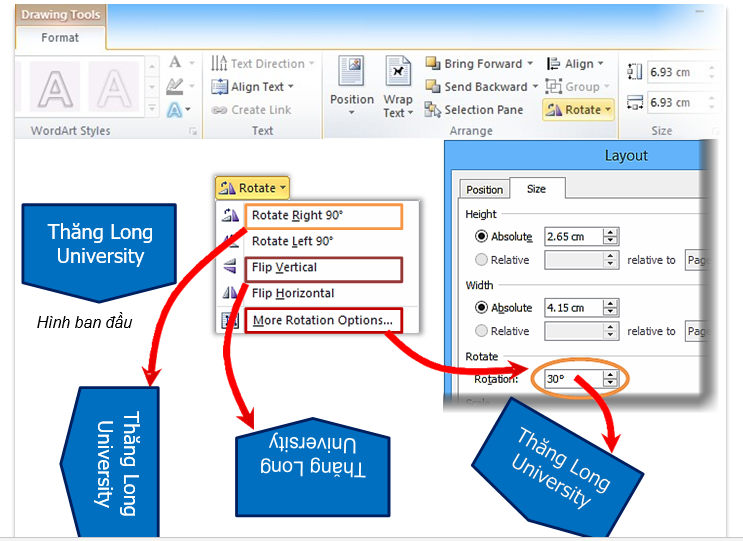The height and width of the screenshot is (541, 743).
Task: Select Relative radio button under Height
Action: (481, 260)
